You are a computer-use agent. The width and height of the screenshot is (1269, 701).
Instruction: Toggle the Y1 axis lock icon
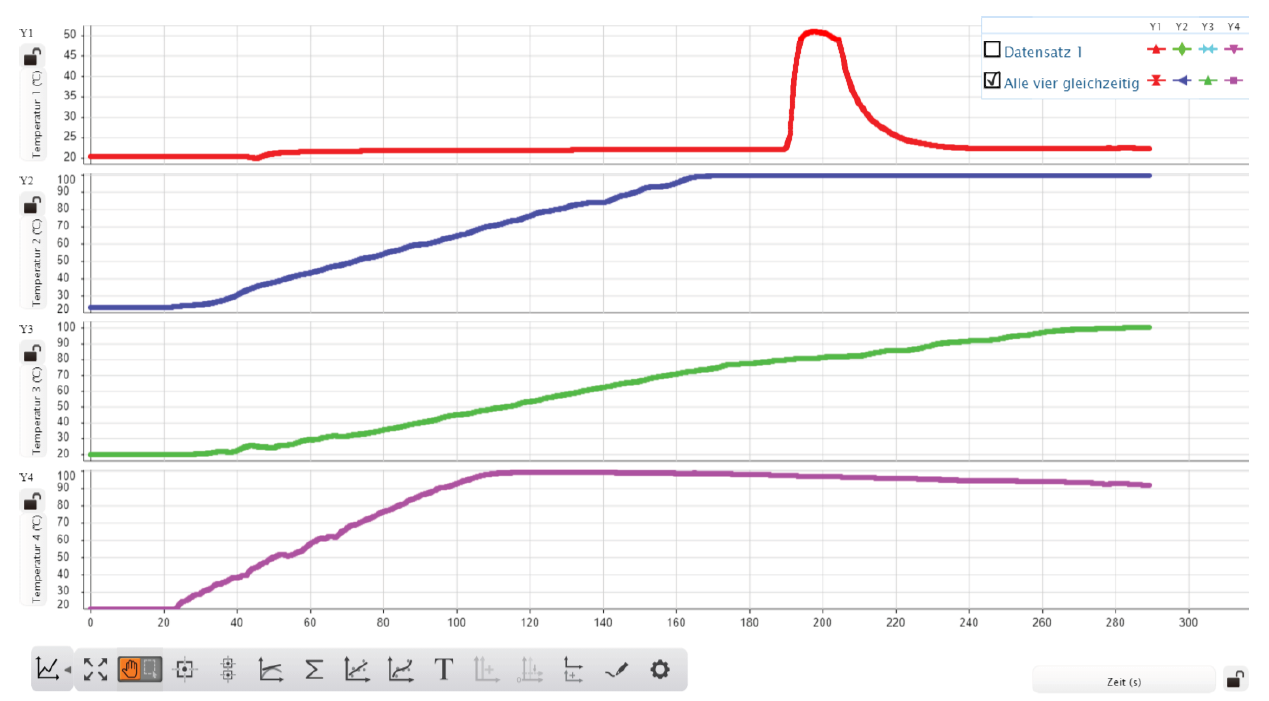pos(32,56)
